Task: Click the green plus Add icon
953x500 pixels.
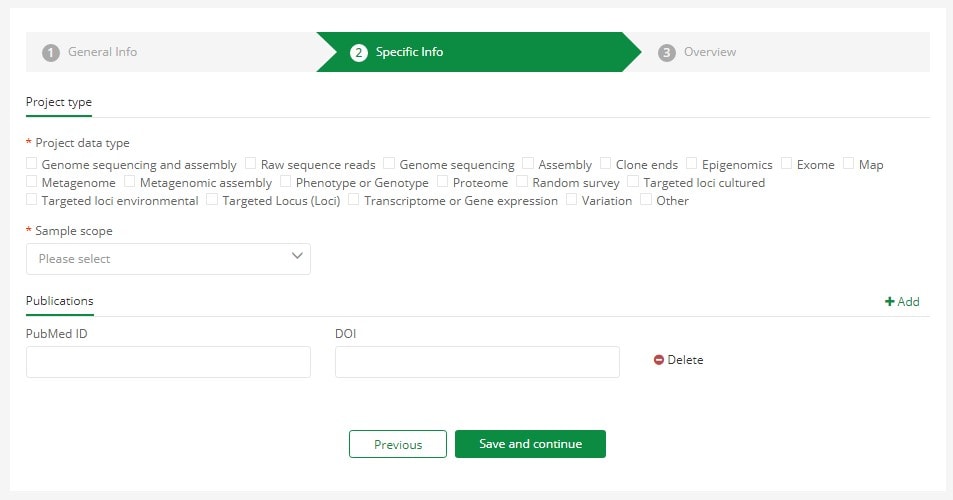Action: pos(889,301)
